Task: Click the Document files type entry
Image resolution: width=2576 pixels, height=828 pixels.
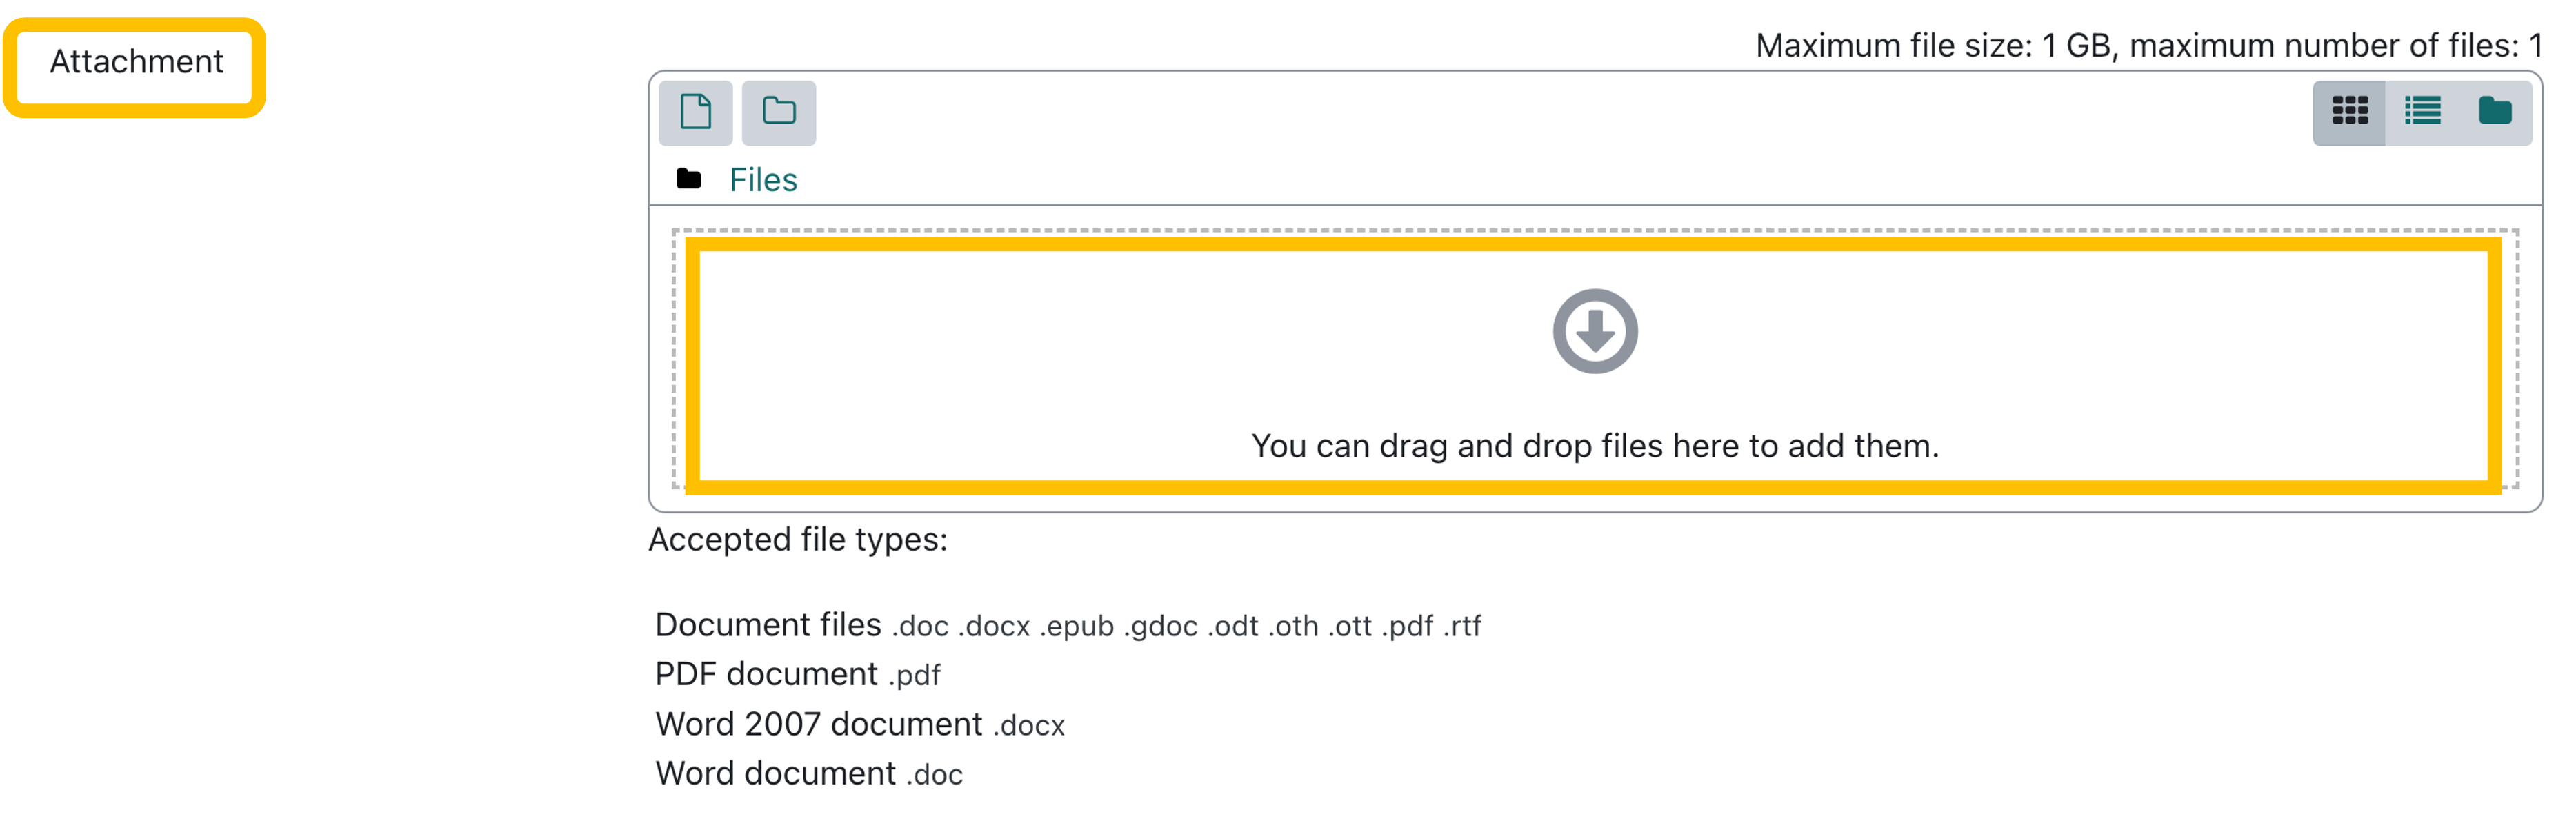Action: [x=1068, y=625]
